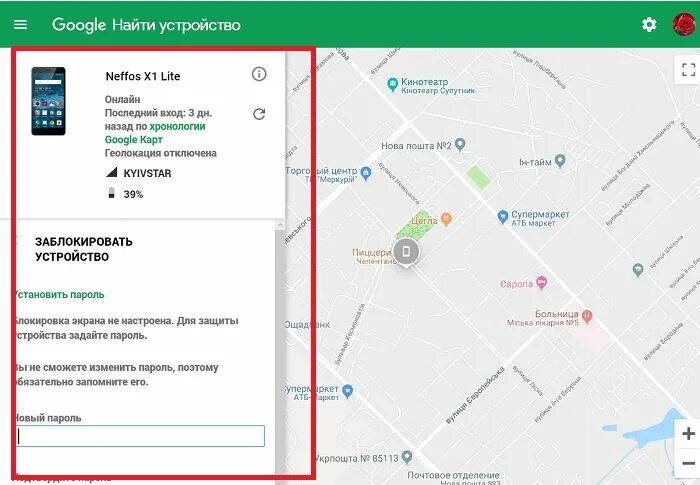Screen dimensions: 700x485
Task: Select the device location marker on map
Action: (x=406, y=252)
